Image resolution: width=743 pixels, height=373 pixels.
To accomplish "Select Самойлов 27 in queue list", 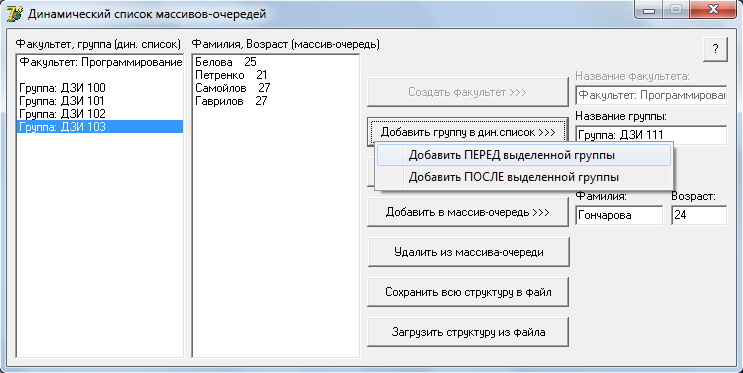I will [x=276, y=88].
